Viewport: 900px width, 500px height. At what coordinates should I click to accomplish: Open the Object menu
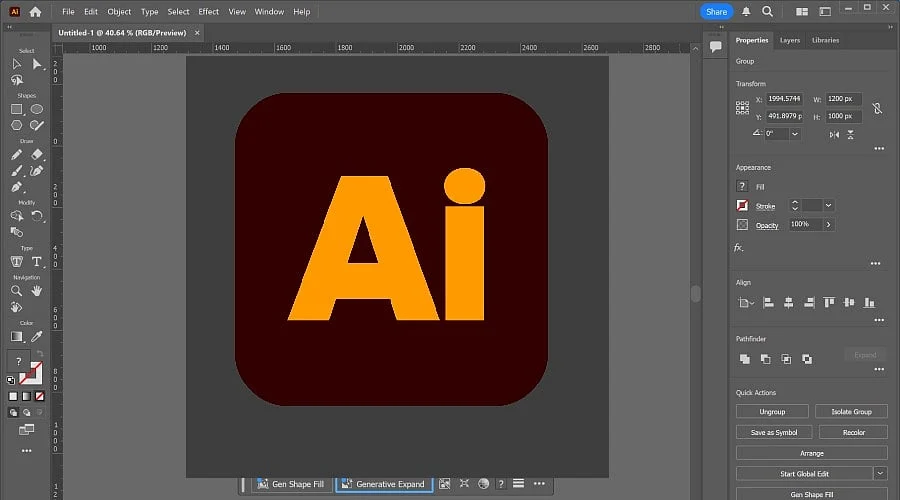[x=119, y=11]
